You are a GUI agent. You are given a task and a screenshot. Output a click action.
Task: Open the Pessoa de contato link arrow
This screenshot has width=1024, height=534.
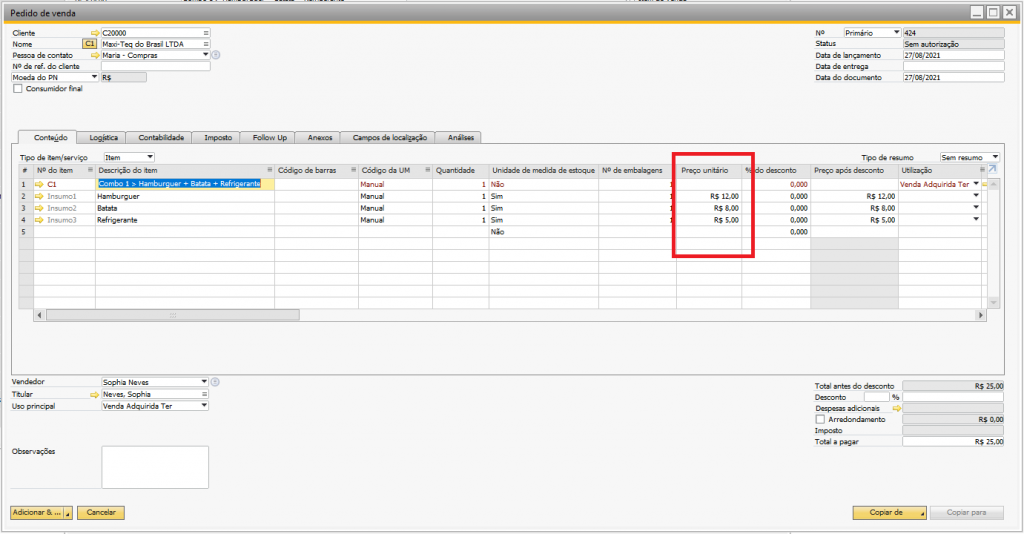click(x=95, y=55)
